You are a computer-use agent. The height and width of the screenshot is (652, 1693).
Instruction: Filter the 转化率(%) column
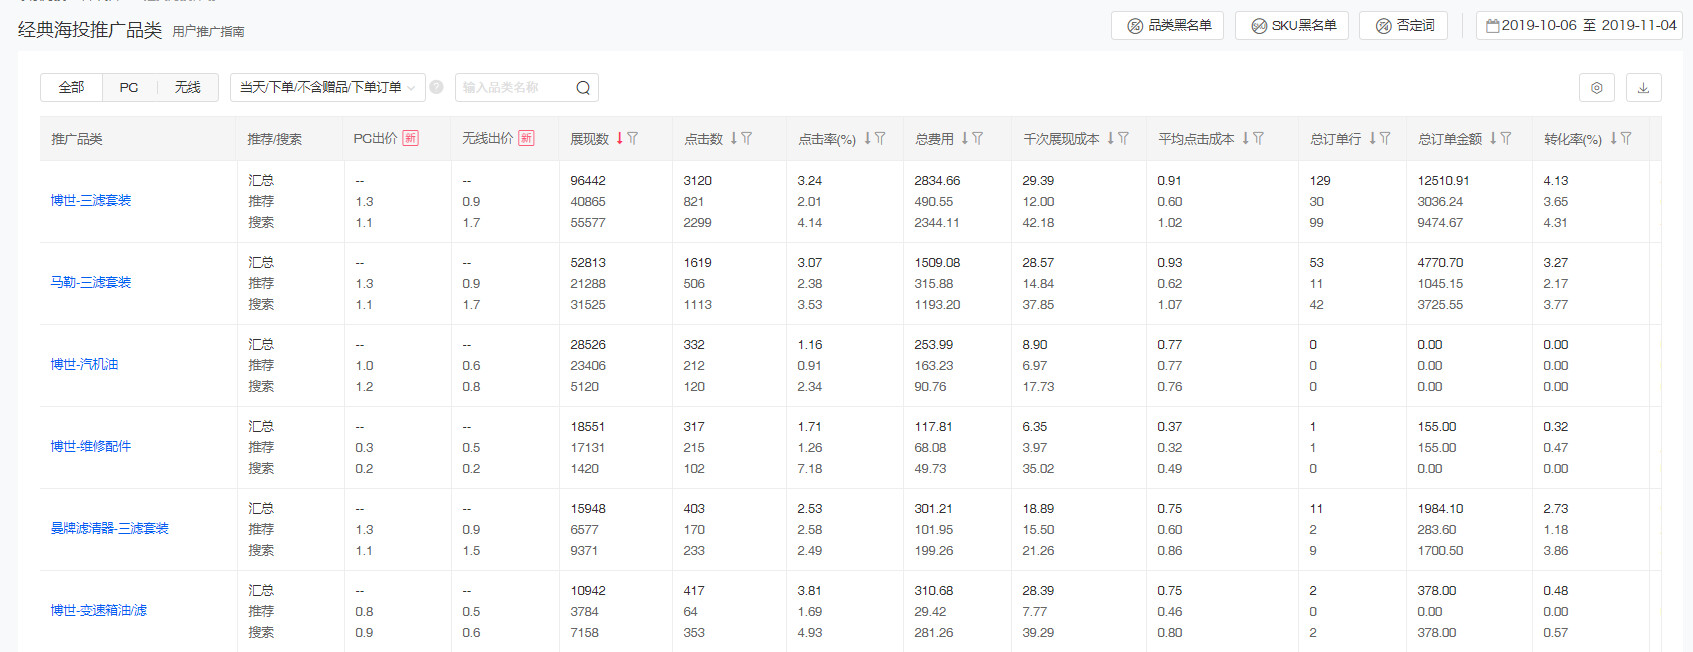[x=1626, y=139]
